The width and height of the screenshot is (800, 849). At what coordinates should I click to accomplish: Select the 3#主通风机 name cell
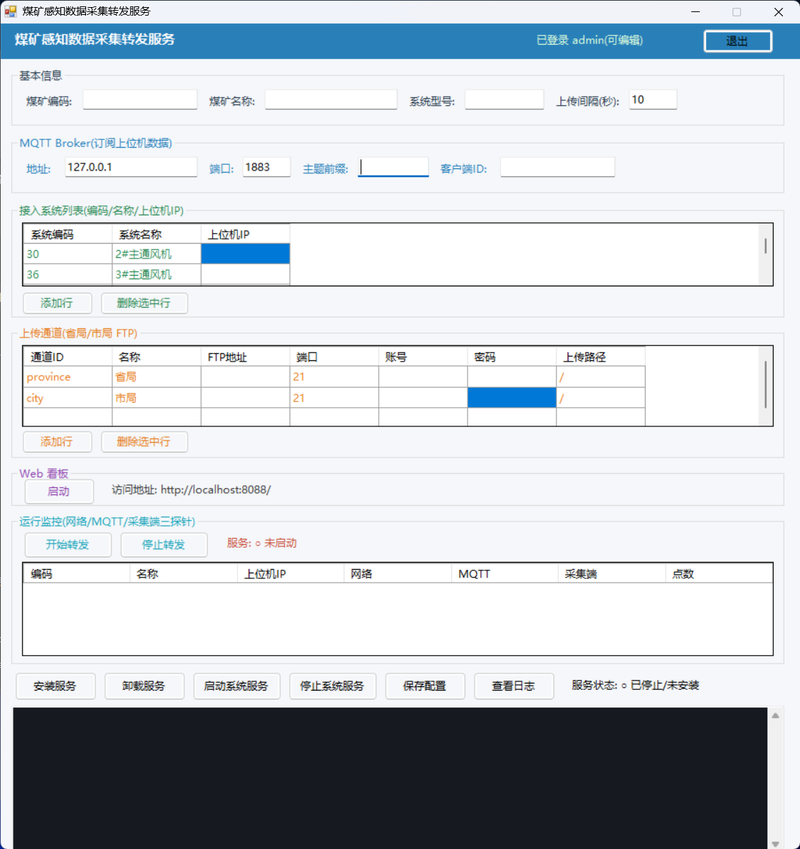coord(156,275)
